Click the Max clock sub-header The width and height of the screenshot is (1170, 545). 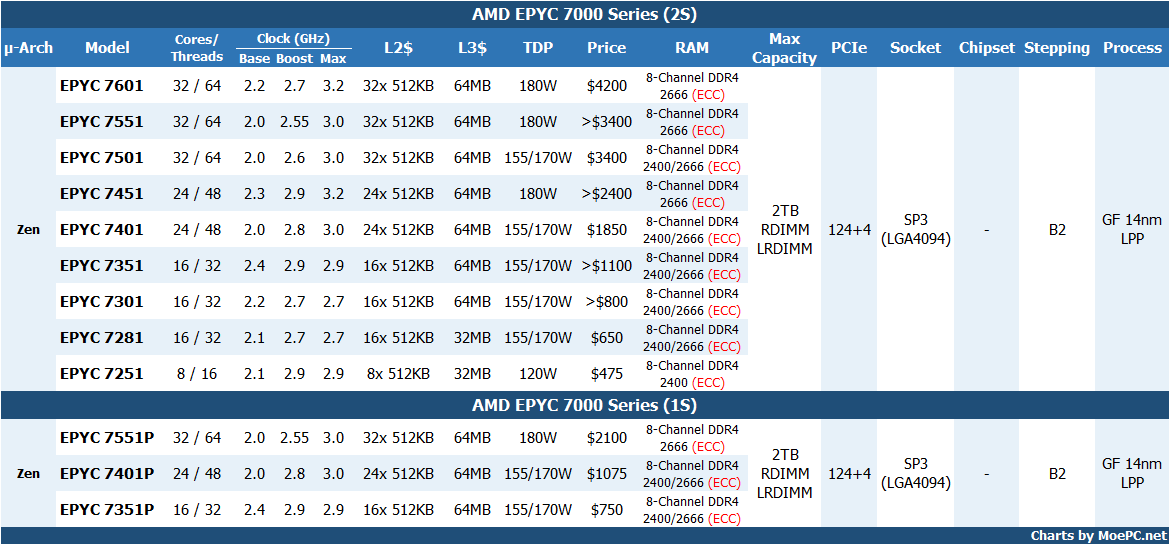coord(333,59)
